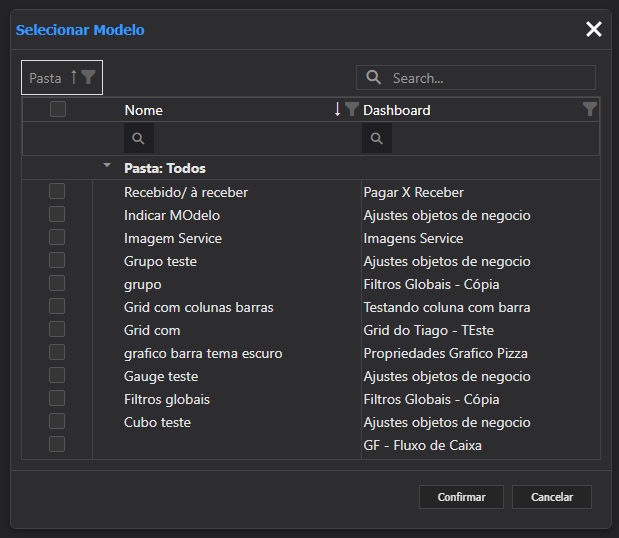Select the Cubo teste row checkbox
Image resolution: width=619 pixels, height=538 pixels.
[57, 421]
